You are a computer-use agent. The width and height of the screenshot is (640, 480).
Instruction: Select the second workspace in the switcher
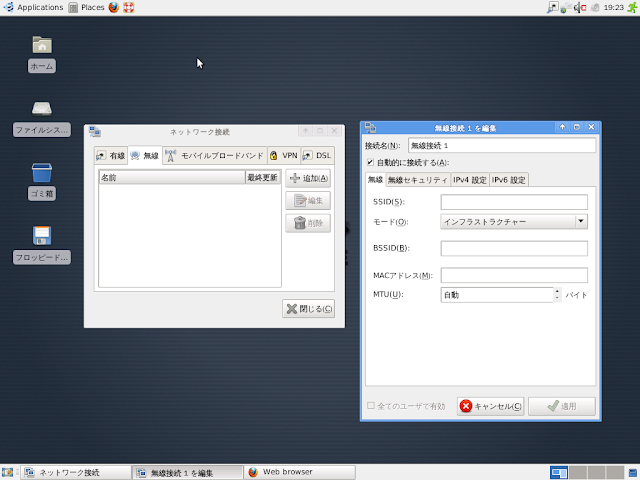pos(578,472)
